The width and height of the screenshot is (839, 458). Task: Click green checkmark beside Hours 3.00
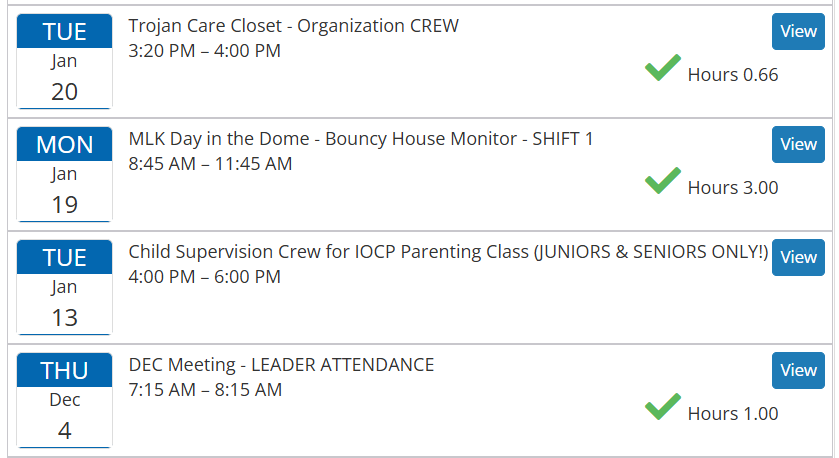662,183
